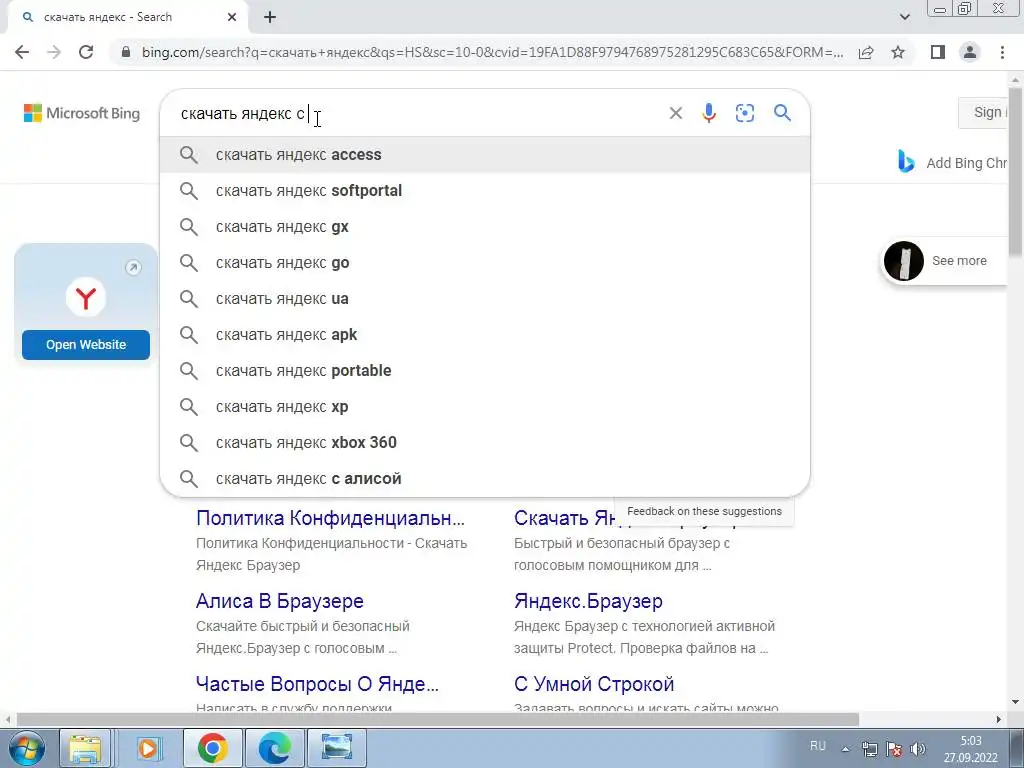1024x768 pixels.
Task: Click the blue search magnifier button
Action: 782,113
